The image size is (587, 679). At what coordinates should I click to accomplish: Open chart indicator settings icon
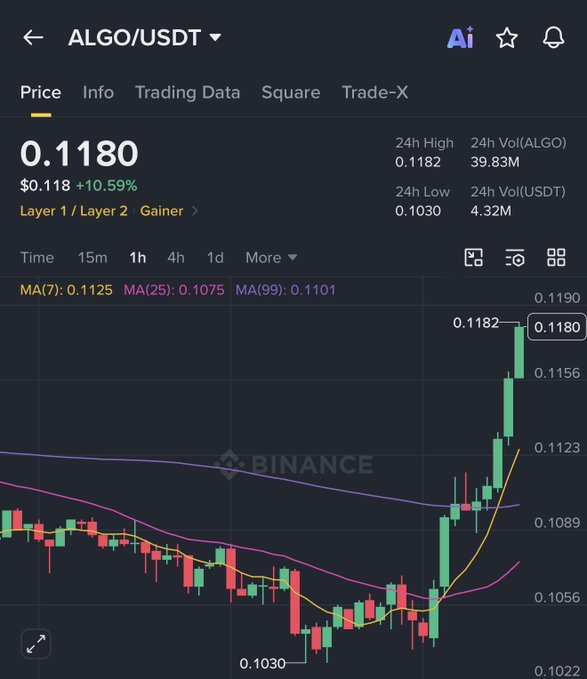tap(515, 257)
